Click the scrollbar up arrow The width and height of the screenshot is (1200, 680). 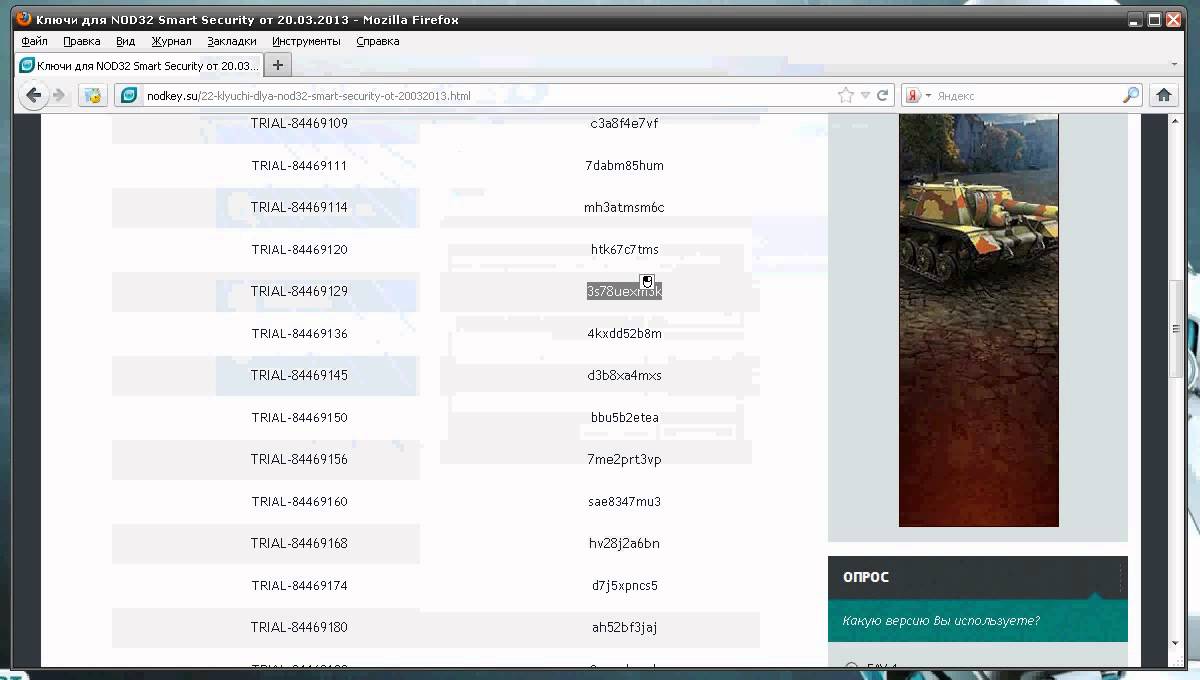(x=1176, y=122)
